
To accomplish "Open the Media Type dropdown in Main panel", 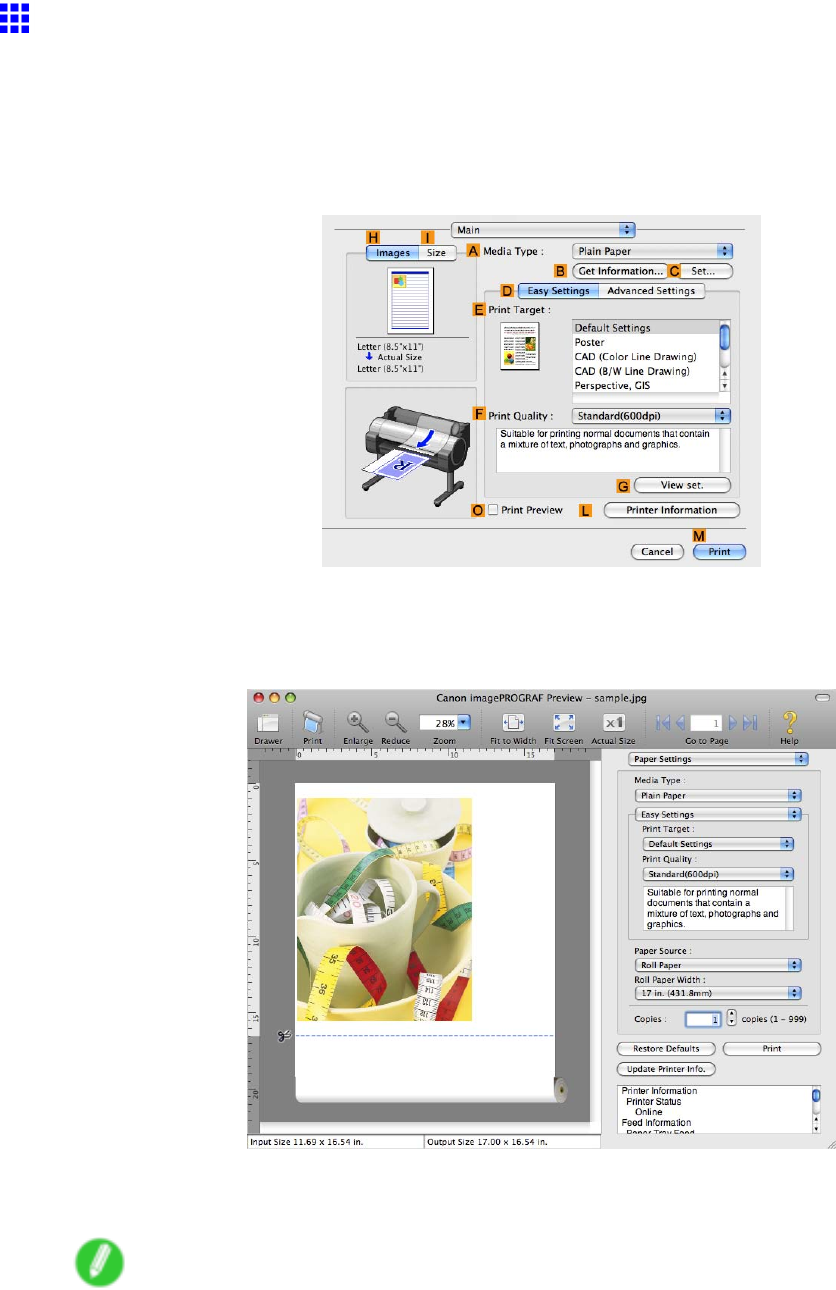I will tap(652, 251).
